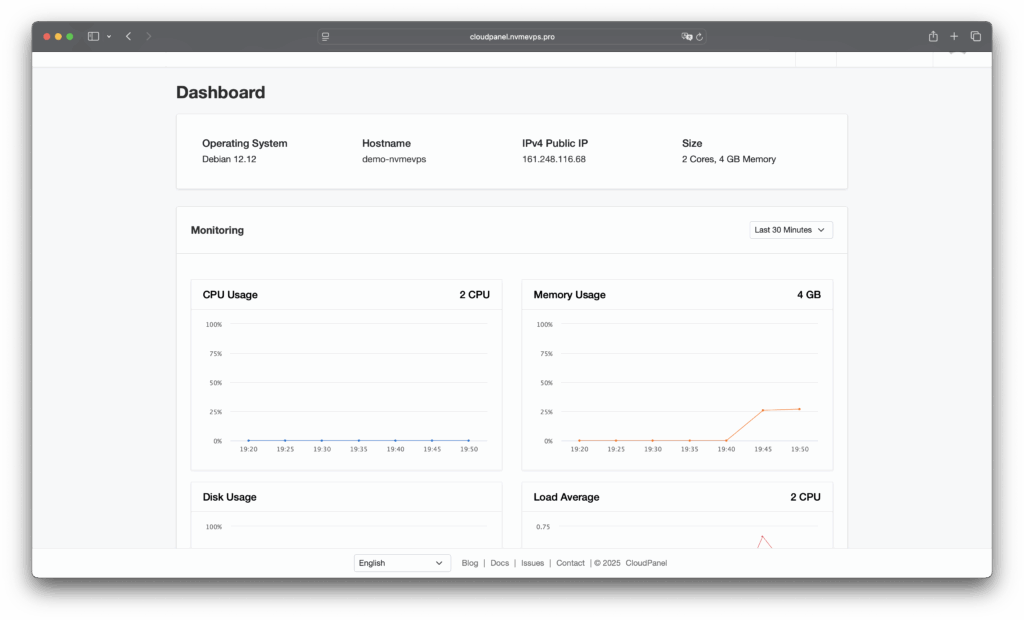This screenshot has height=620, width=1024.
Task: Click the browser back arrow
Action: click(x=128, y=36)
